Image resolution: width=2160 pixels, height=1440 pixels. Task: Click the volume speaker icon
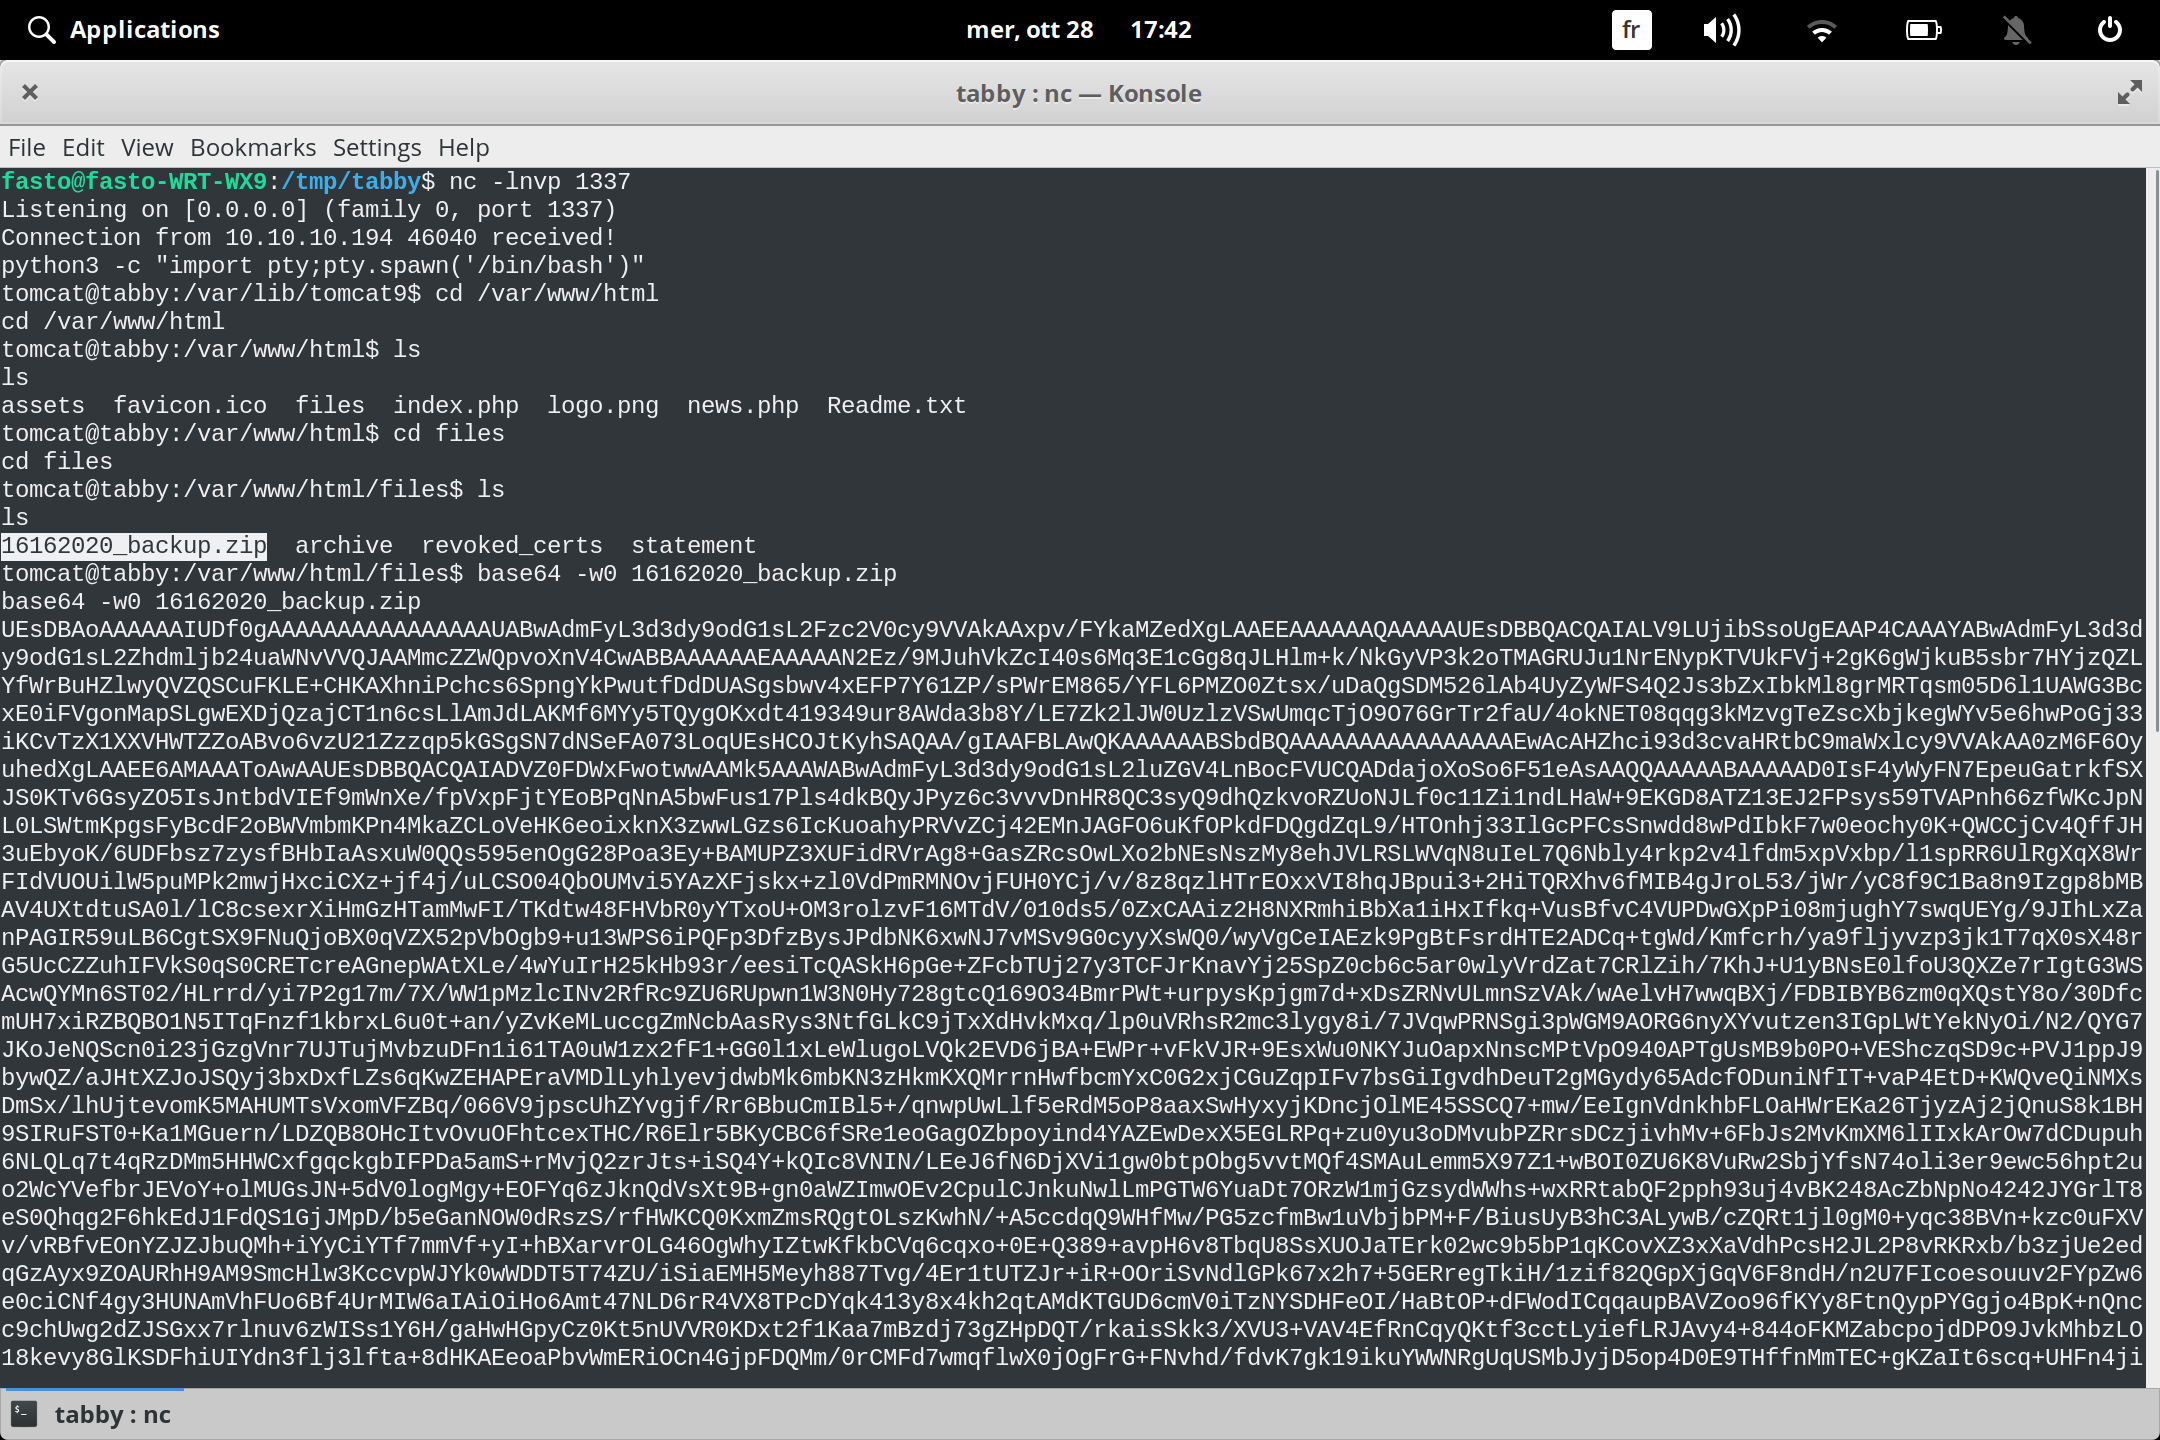click(1722, 29)
